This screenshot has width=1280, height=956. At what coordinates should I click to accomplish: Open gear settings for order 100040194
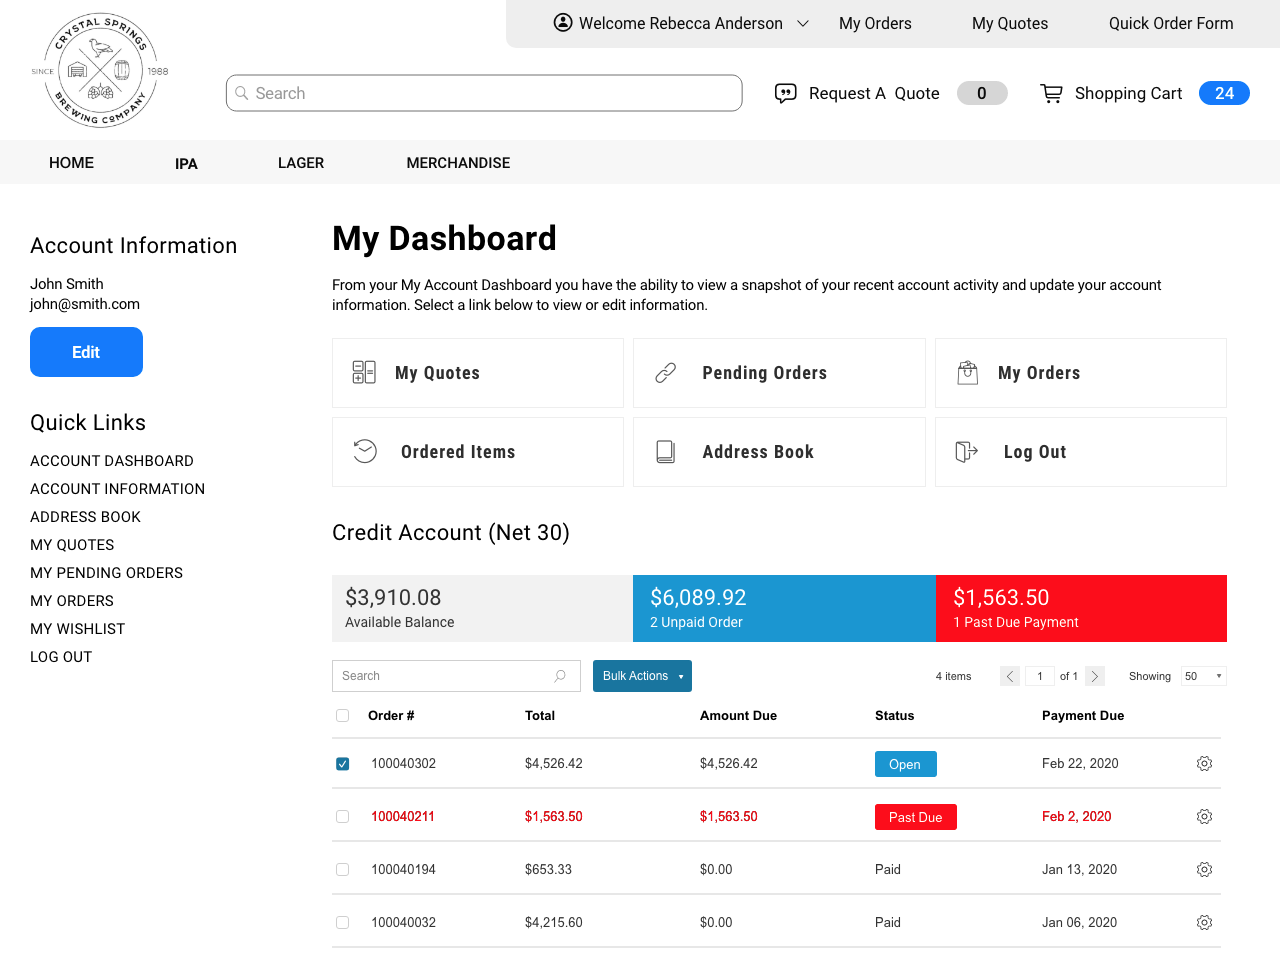tap(1204, 870)
